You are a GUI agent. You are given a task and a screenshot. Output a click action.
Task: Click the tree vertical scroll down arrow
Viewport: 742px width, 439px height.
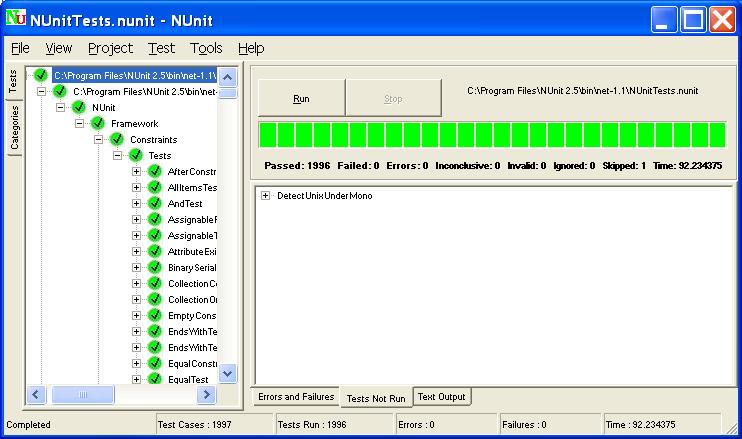pyautogui.click(x=228, y=374)
